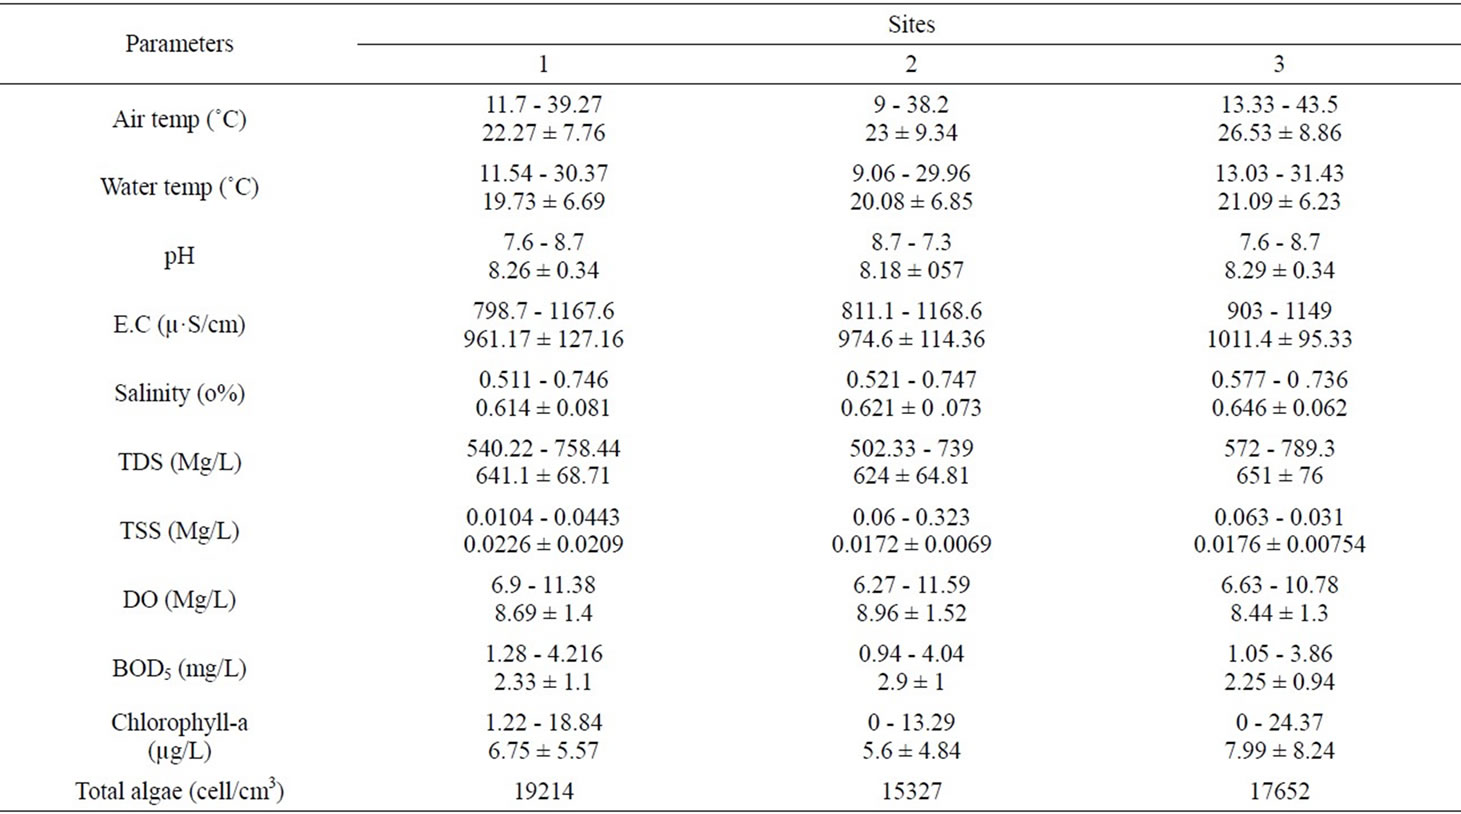Click the site 1 column header
Image resolution: width=1461 pixels, height=814 pixels.
pos(543,64)
